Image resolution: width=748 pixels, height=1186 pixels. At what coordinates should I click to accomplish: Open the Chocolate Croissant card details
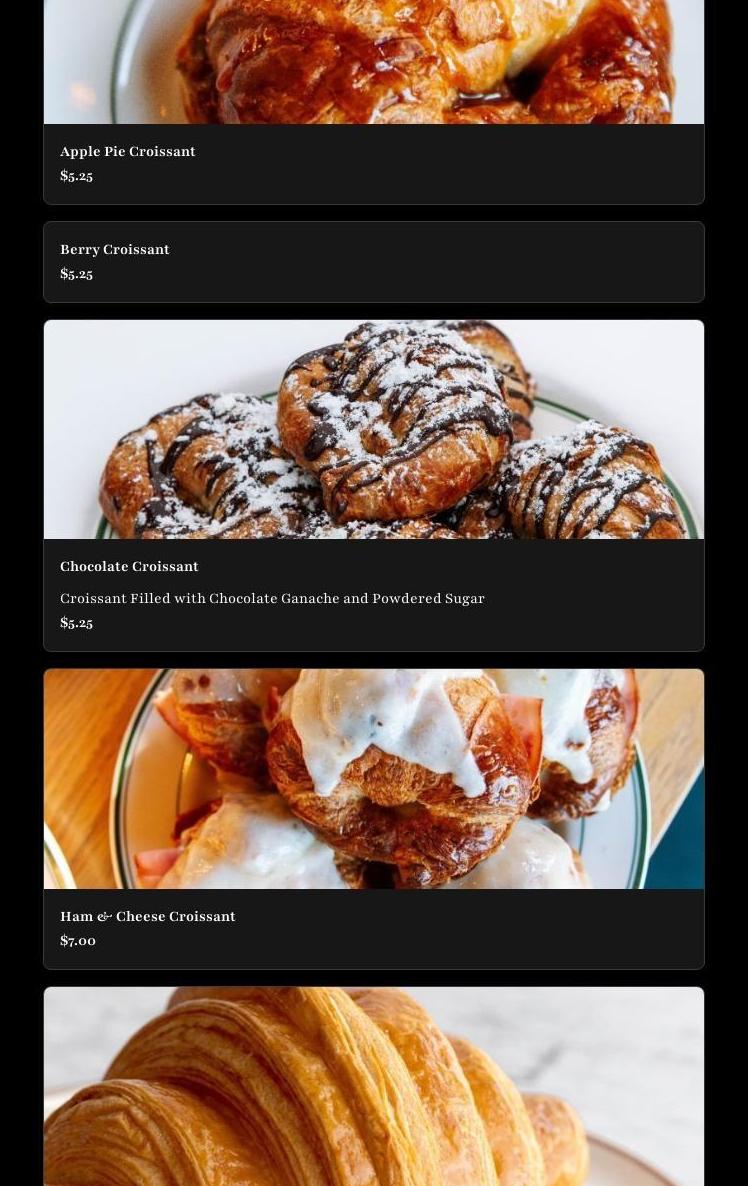374,486
